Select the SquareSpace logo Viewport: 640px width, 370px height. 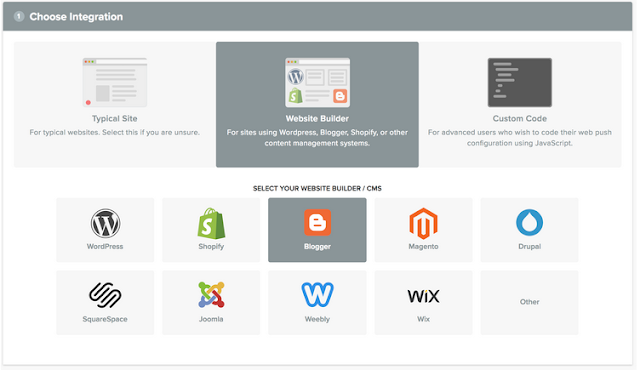pos(105,295)
